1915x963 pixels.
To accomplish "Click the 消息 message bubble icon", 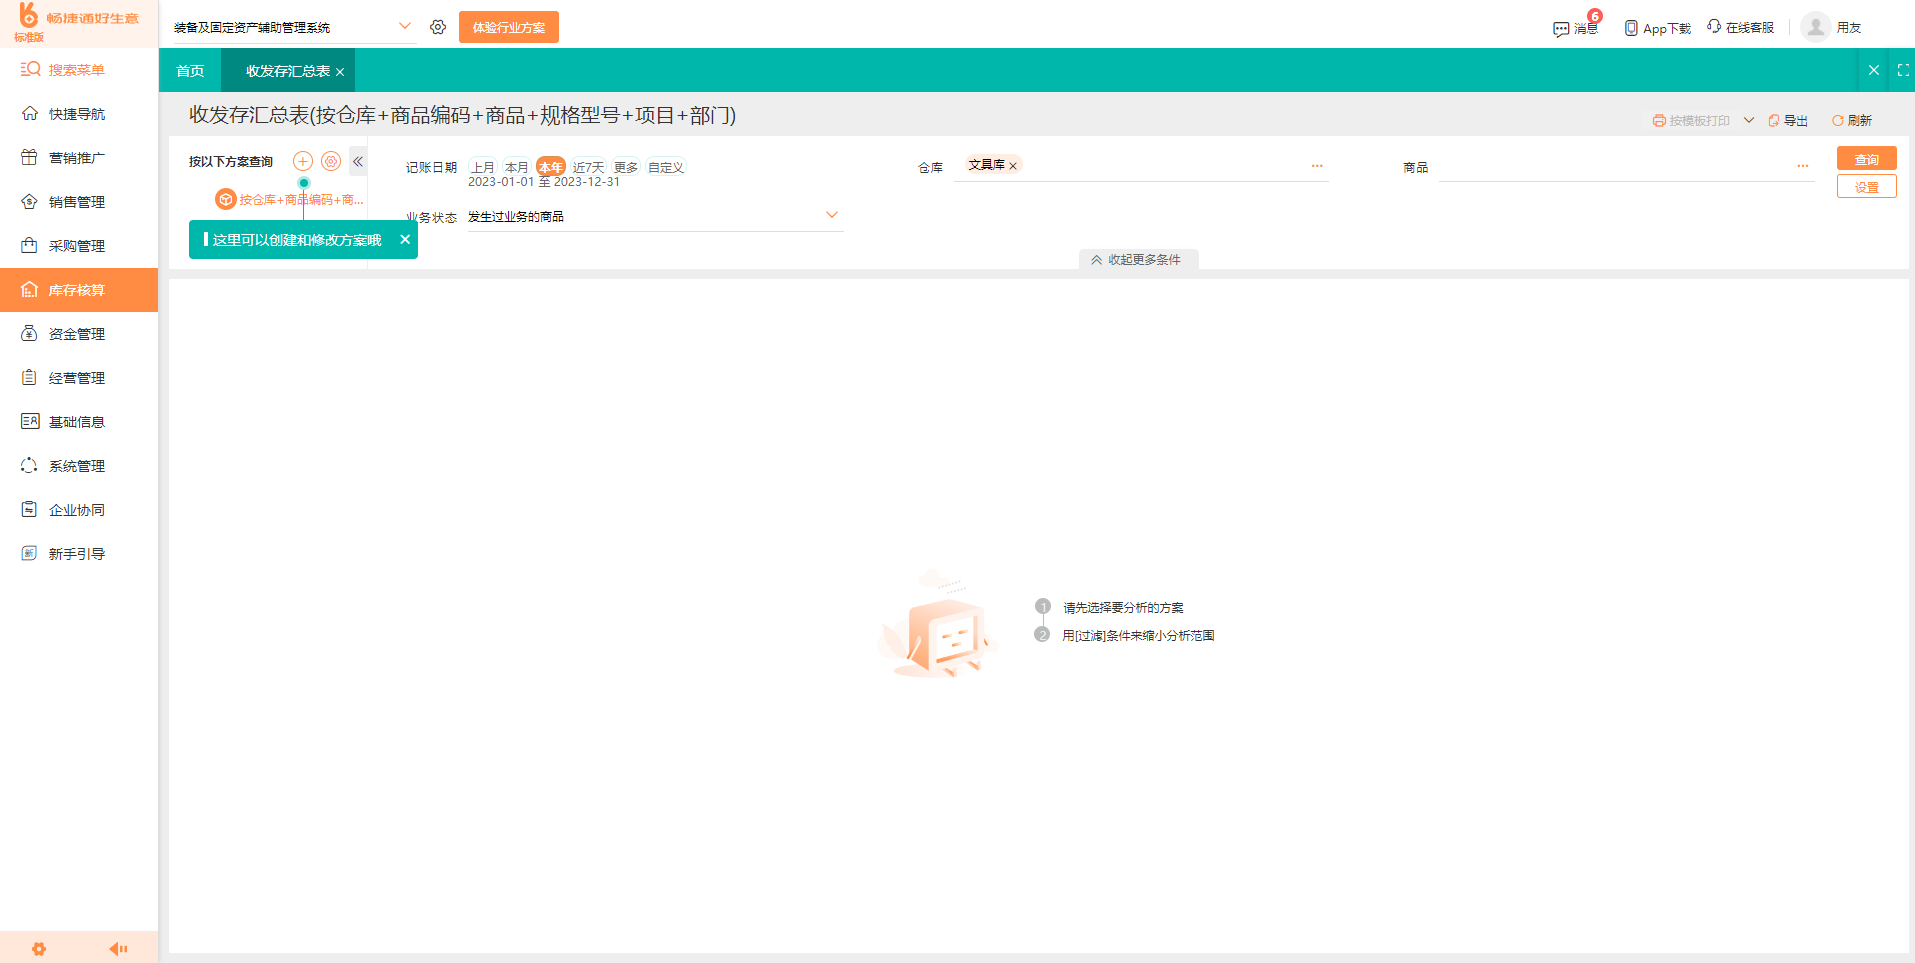I will pos(1561,28).
